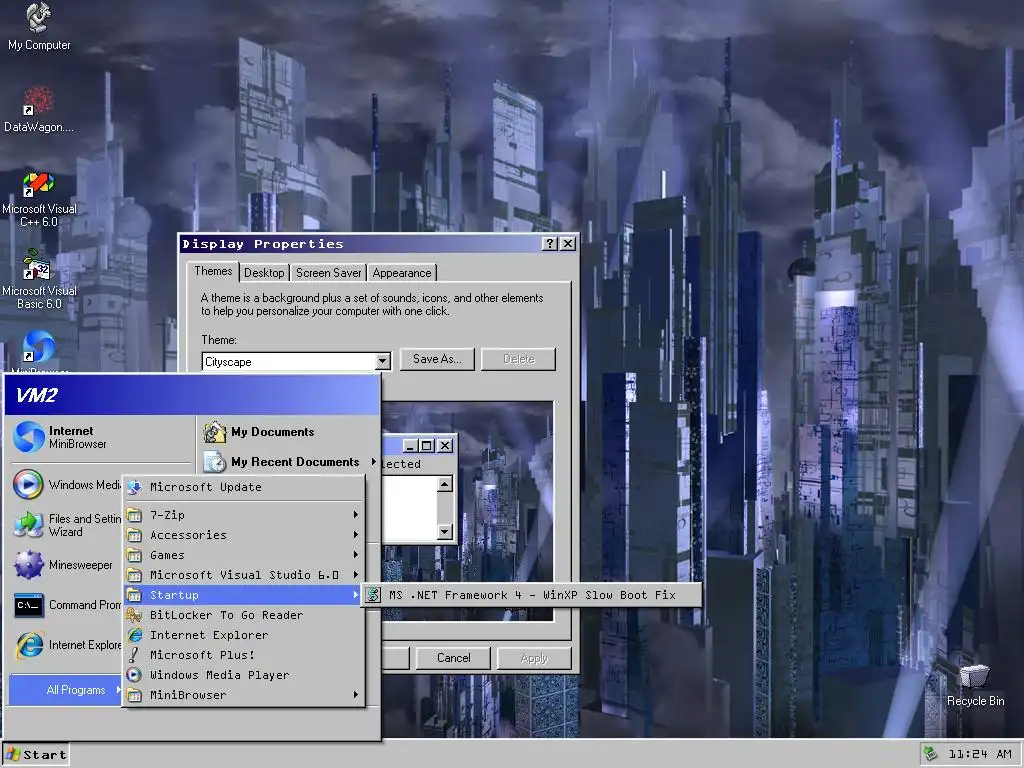Click Cancel in Display Properties
The image size is (1024, 768).
click(x=453, y=658)
